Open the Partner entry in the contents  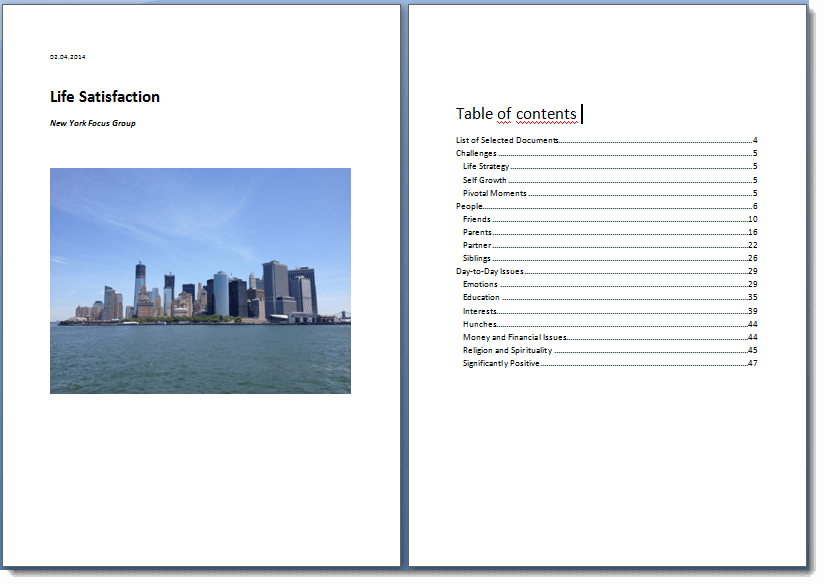point(477,245)
